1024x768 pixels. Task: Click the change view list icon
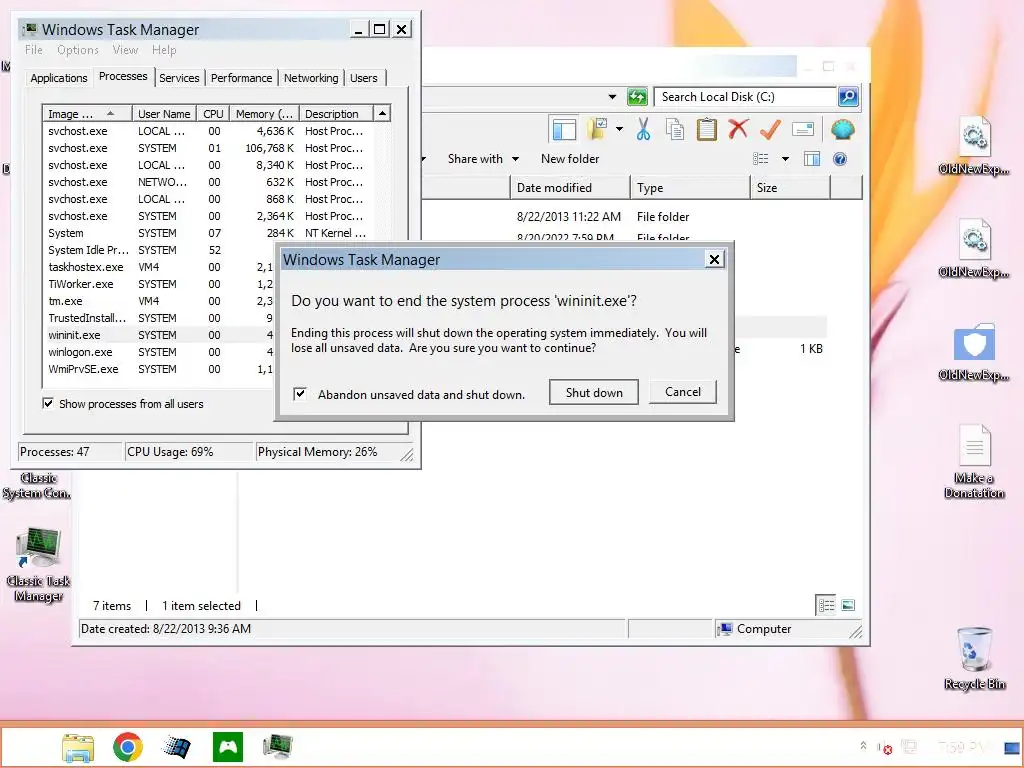(761, 159)
